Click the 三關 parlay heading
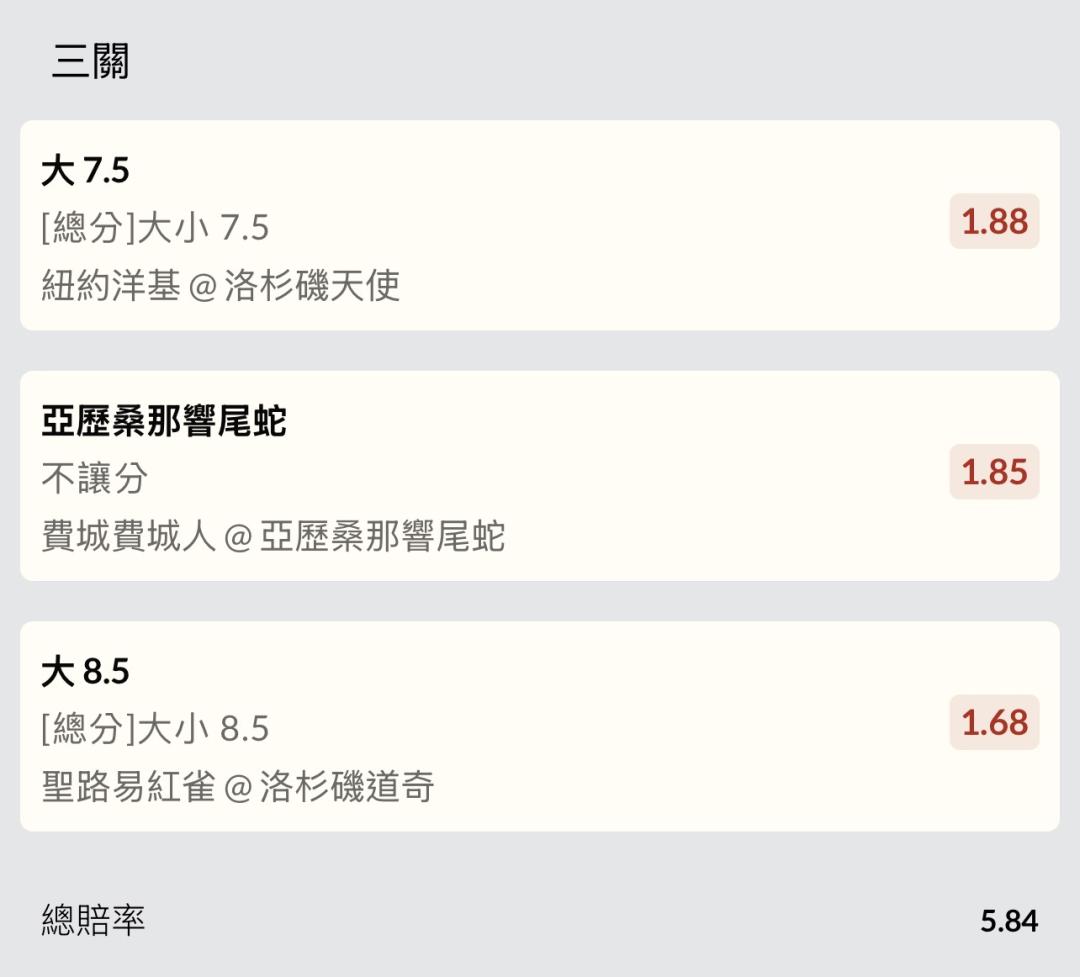1080x977 pixels. click(90, 61)
